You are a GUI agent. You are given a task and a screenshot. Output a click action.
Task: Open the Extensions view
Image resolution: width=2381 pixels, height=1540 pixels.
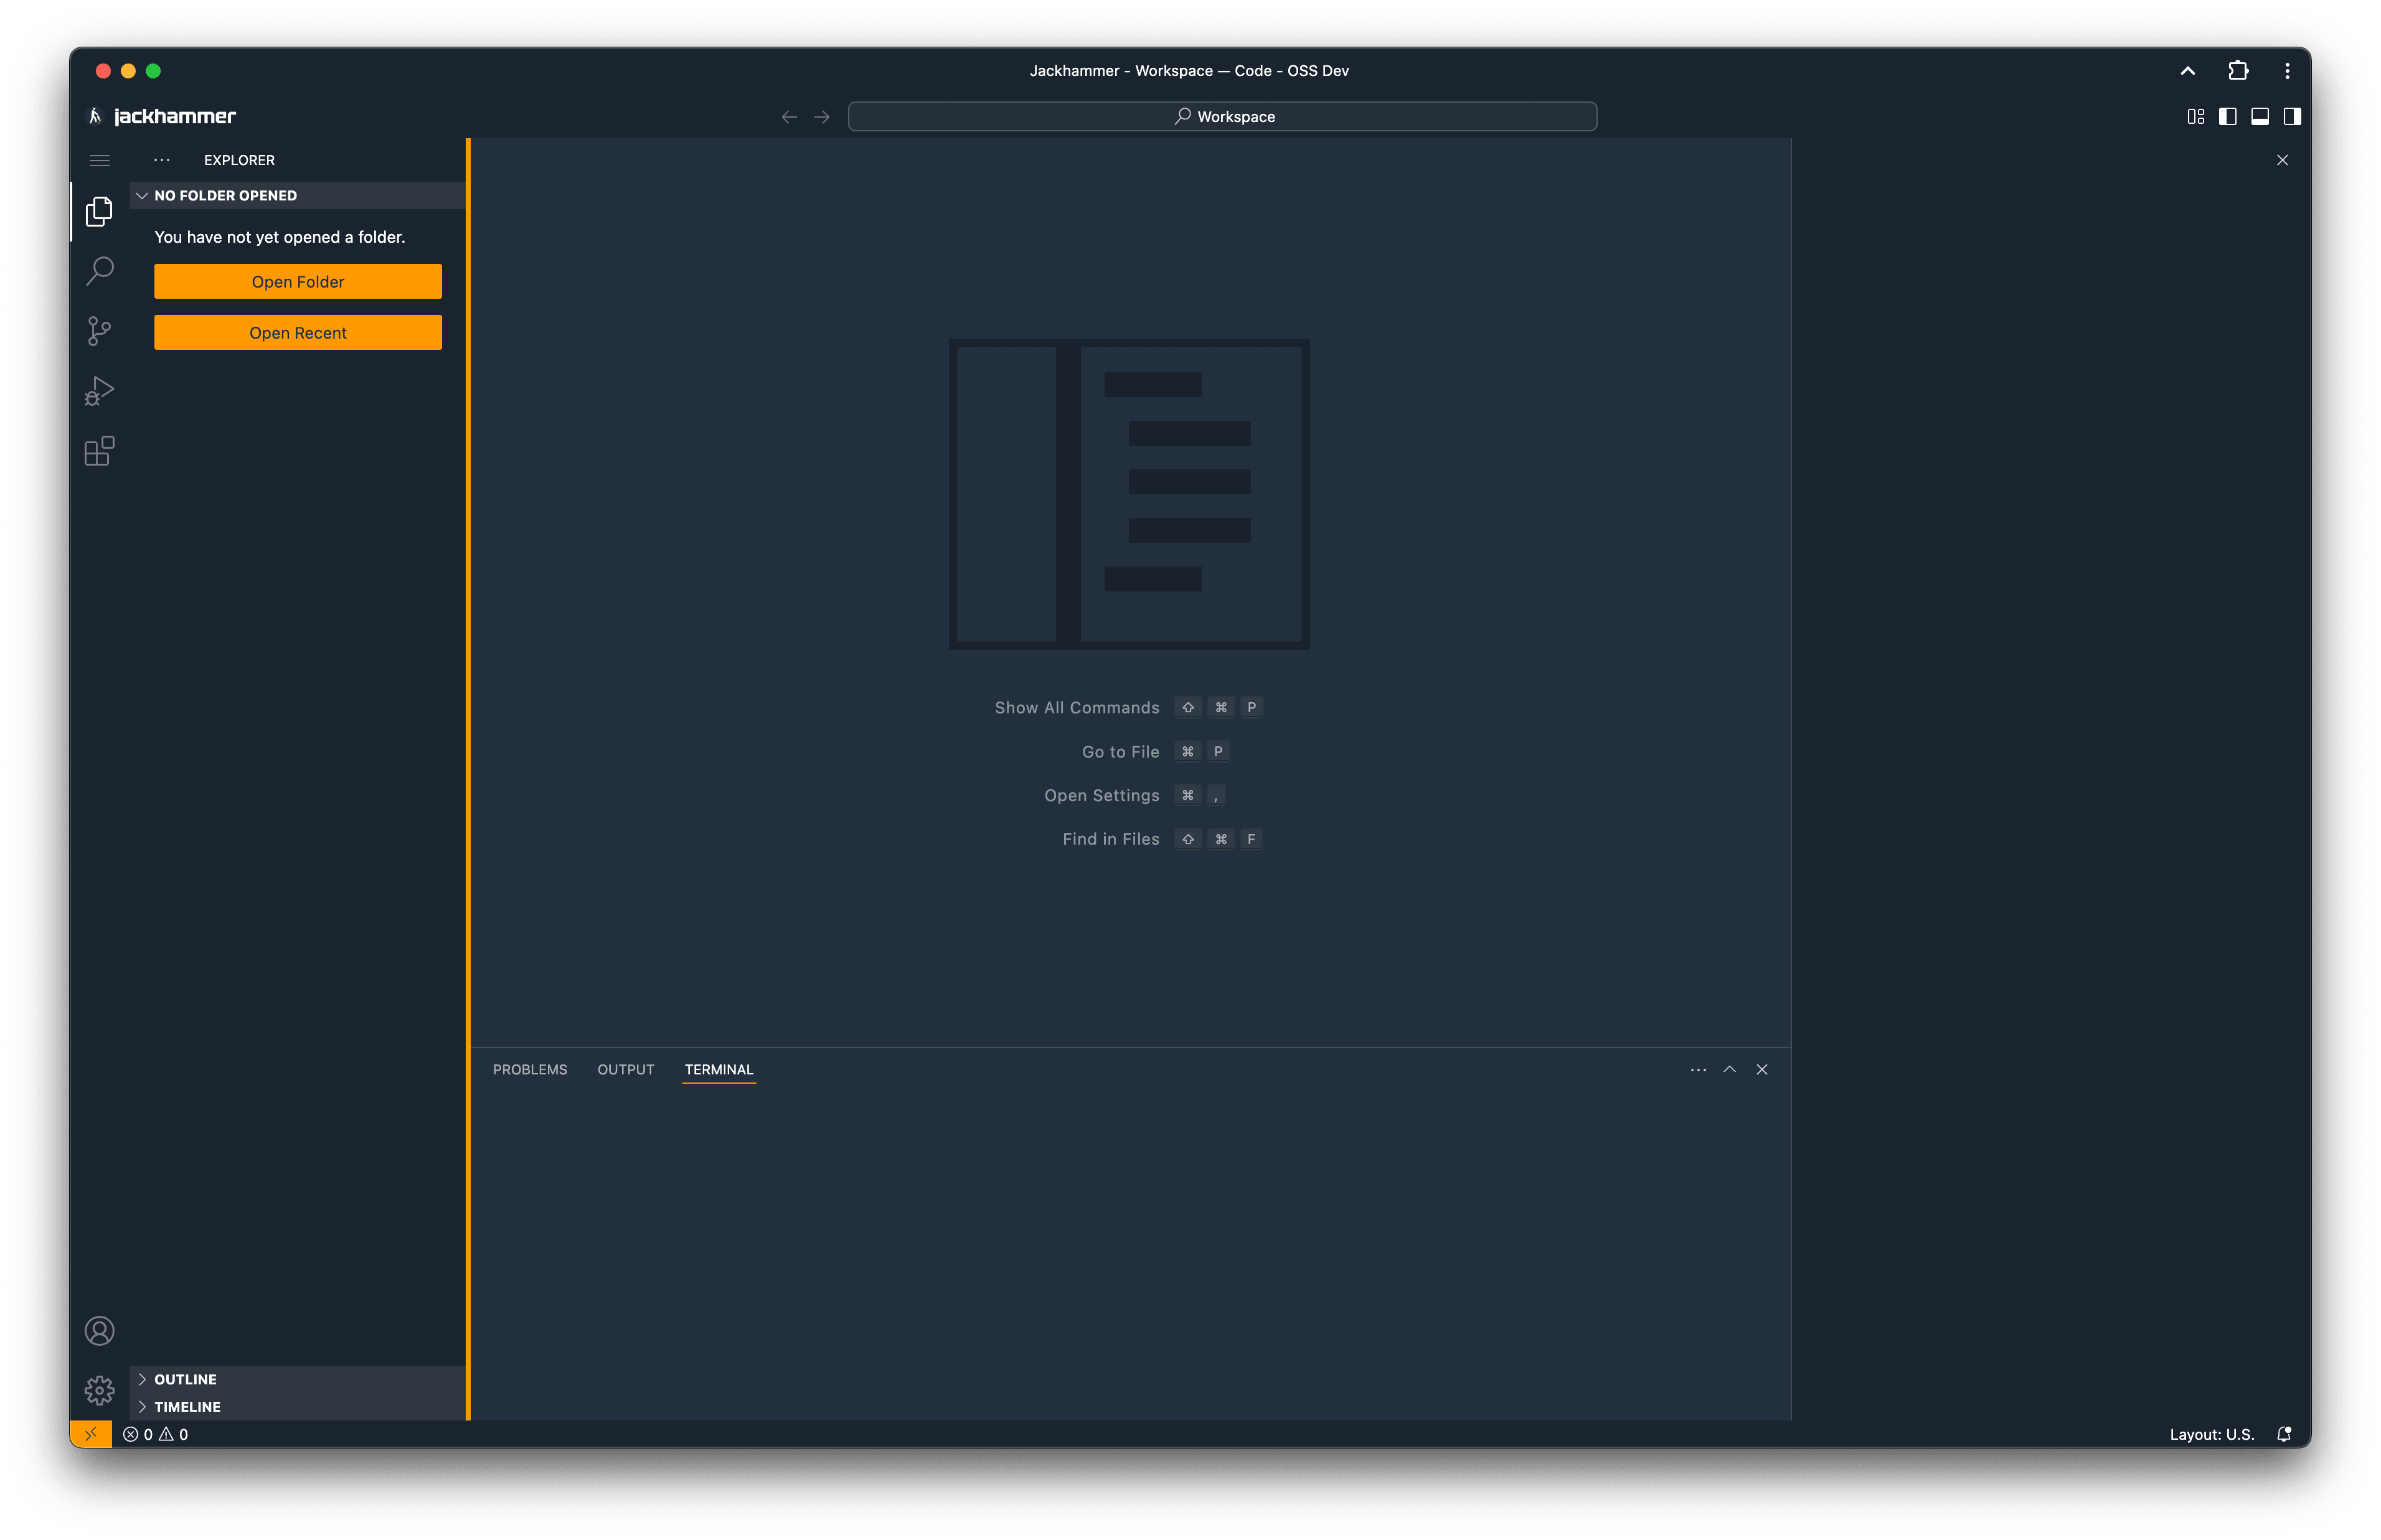pyautogui.click(x=99, y=451)
